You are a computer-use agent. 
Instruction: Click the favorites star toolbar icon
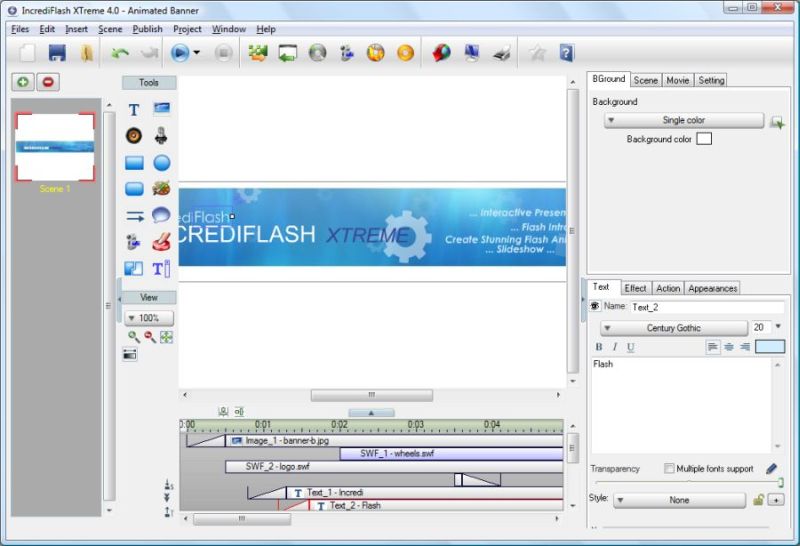click(x=537, y=53)
